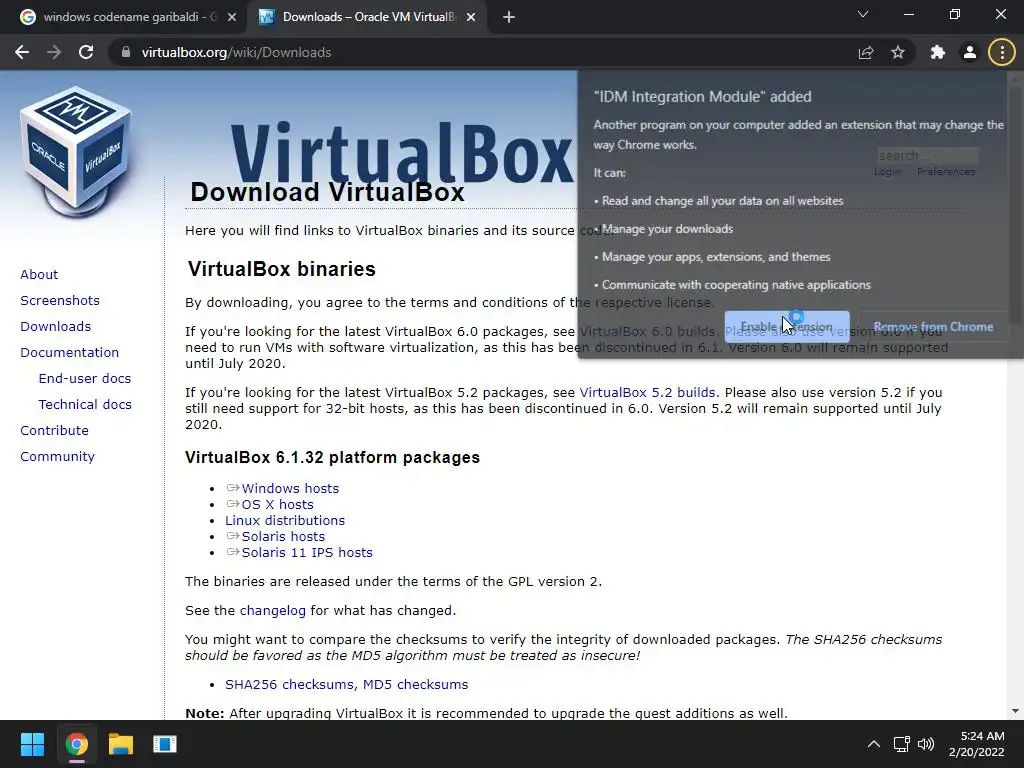
Task: Open the changelog link
Action: click(272, 611)
